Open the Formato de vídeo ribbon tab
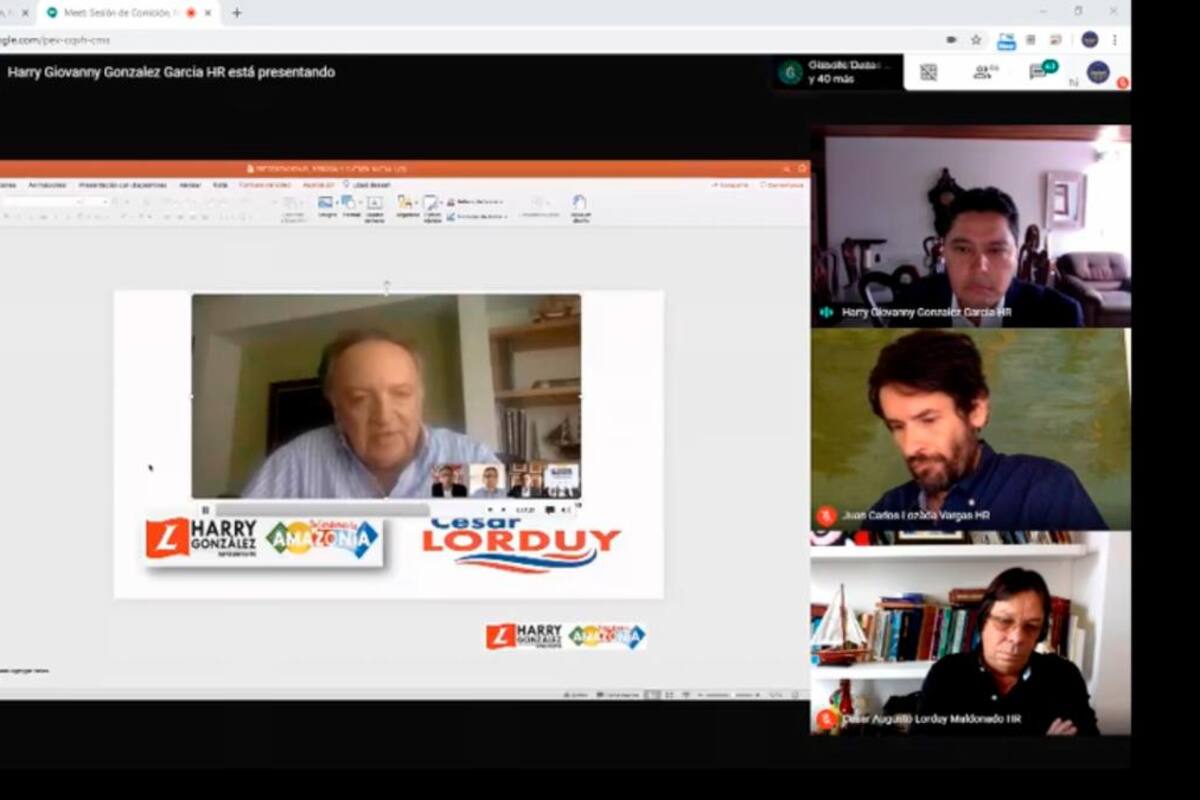This screenshot has width=1200, height=800. (x=265, y=185)
